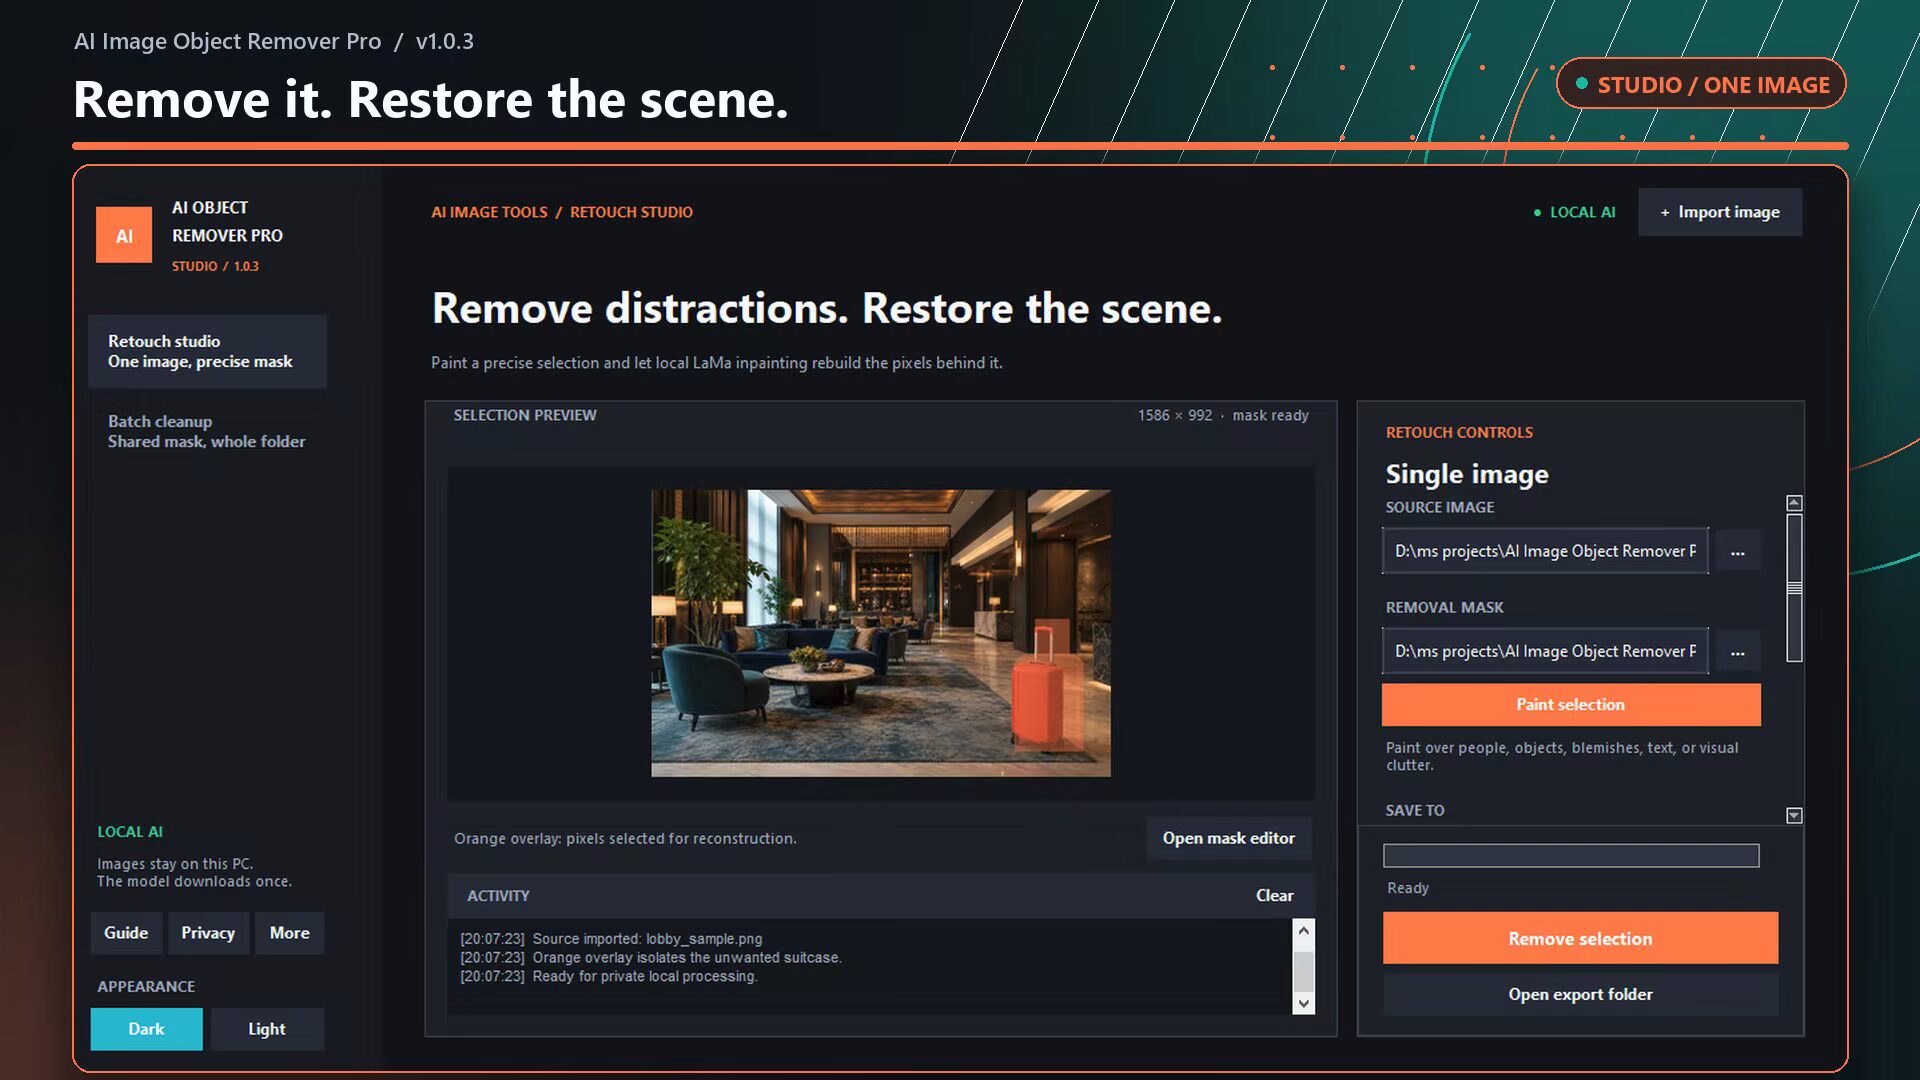Click the 'RETOUCH CONTROLS' heading
1920x1080 pixels.
pyautogui.click(x=1459, y=432)
